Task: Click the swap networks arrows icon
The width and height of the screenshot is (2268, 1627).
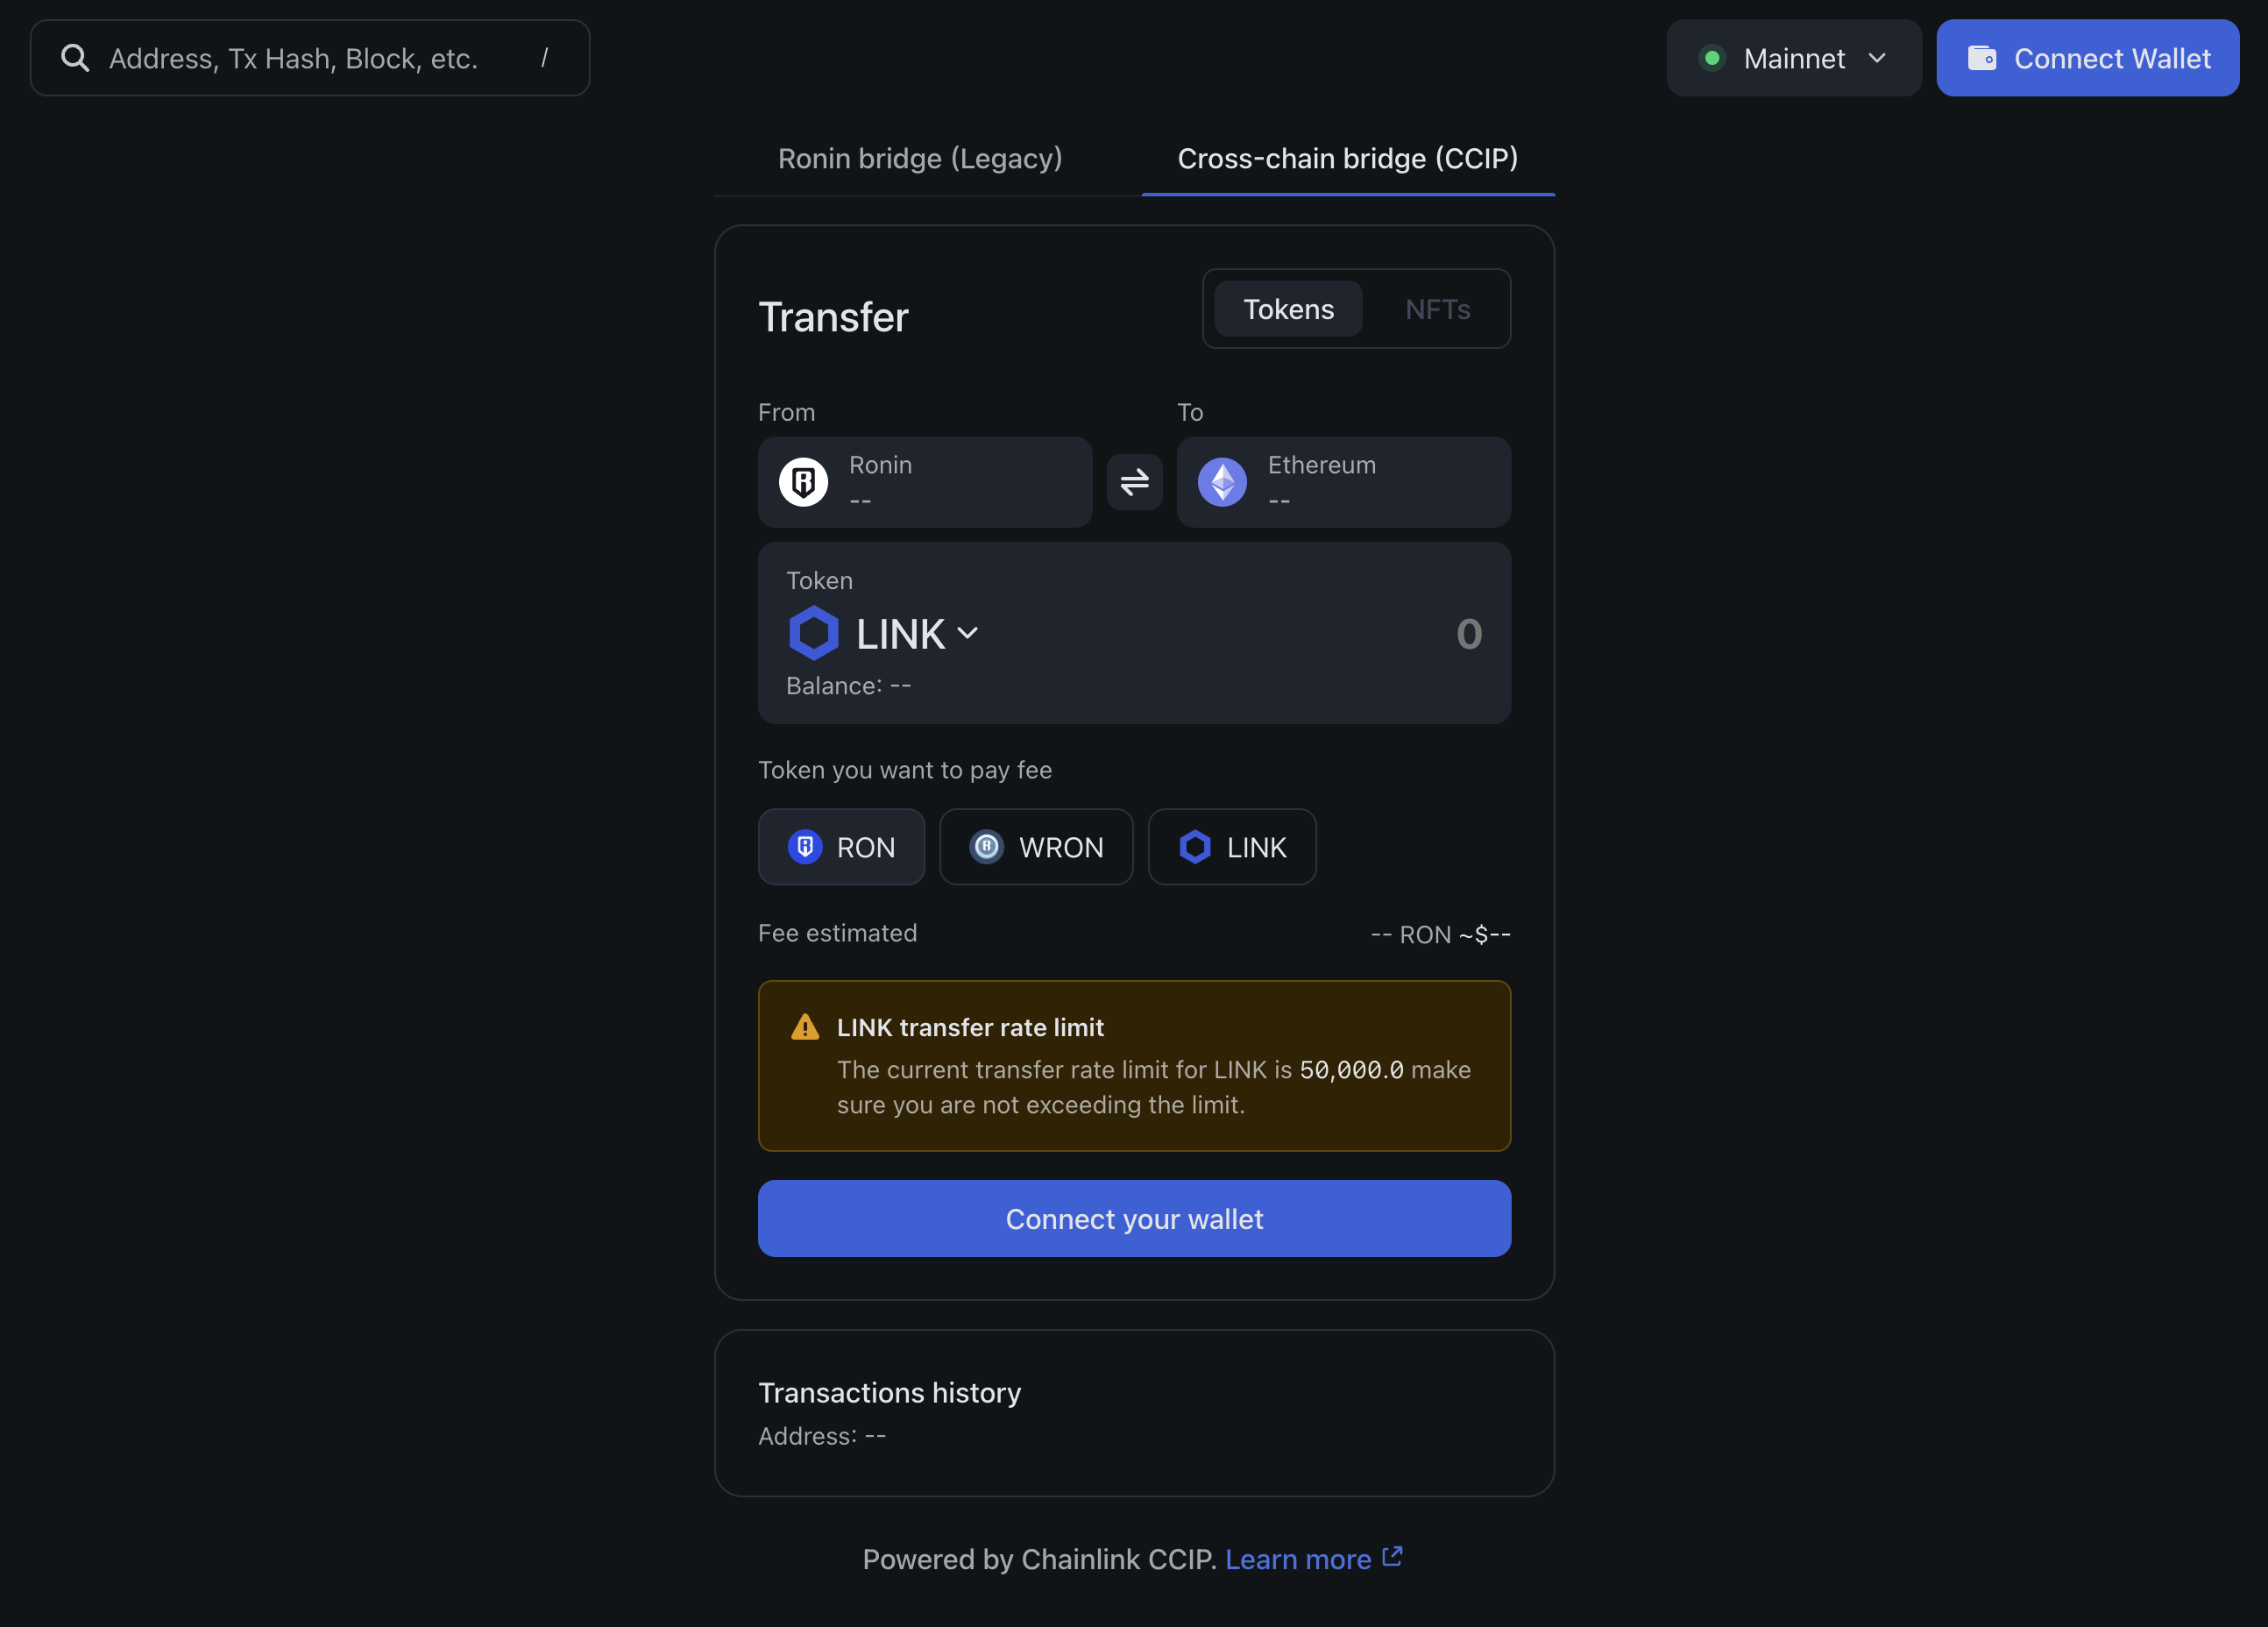Action: 1134,482
